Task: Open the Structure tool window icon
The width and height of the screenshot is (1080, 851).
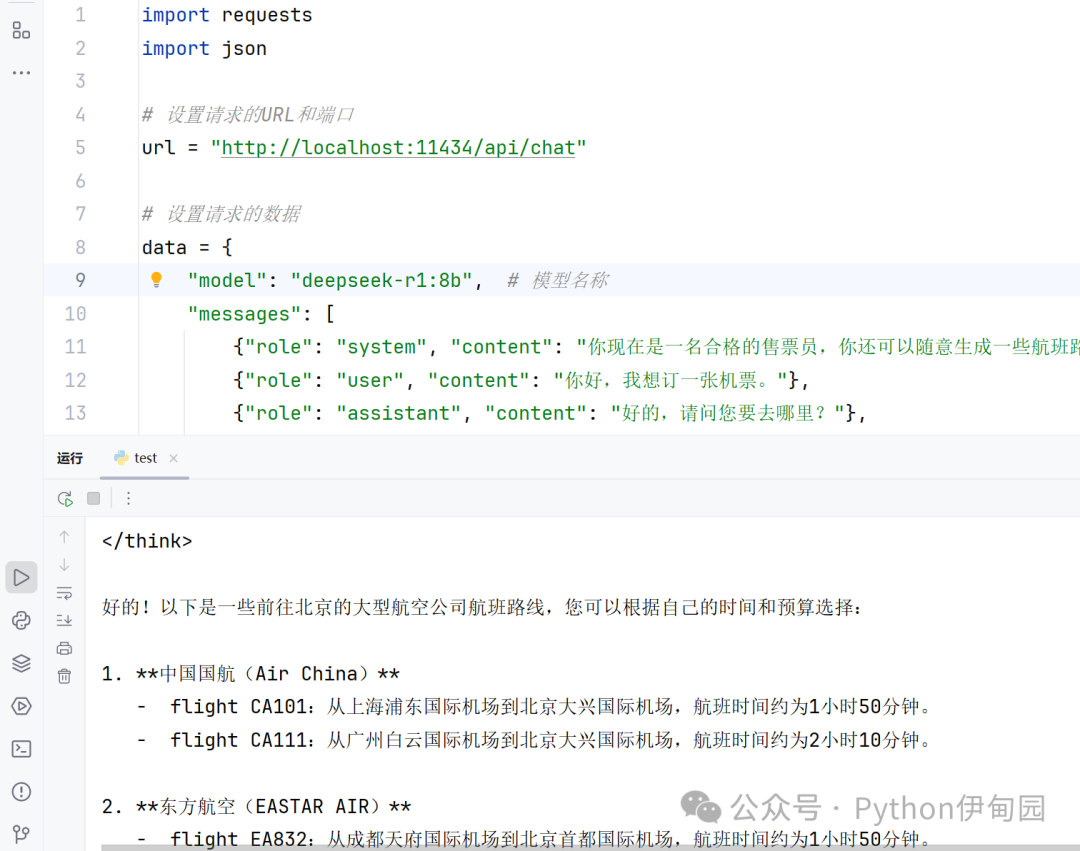Action: (21, 30)
